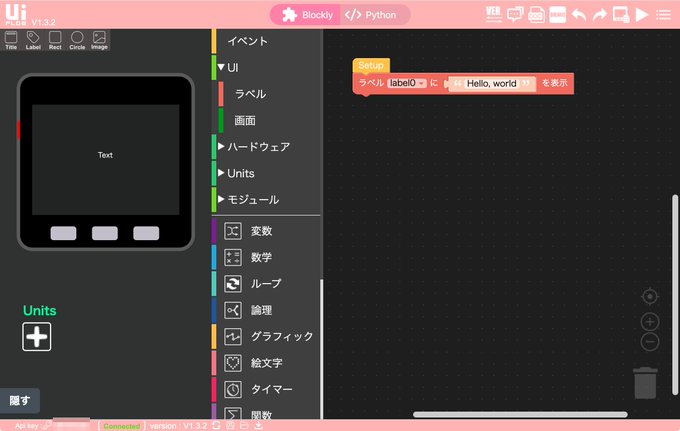The image size is (680, 431).
Task: Click the save icon in status bar
Action: (230, 426)
